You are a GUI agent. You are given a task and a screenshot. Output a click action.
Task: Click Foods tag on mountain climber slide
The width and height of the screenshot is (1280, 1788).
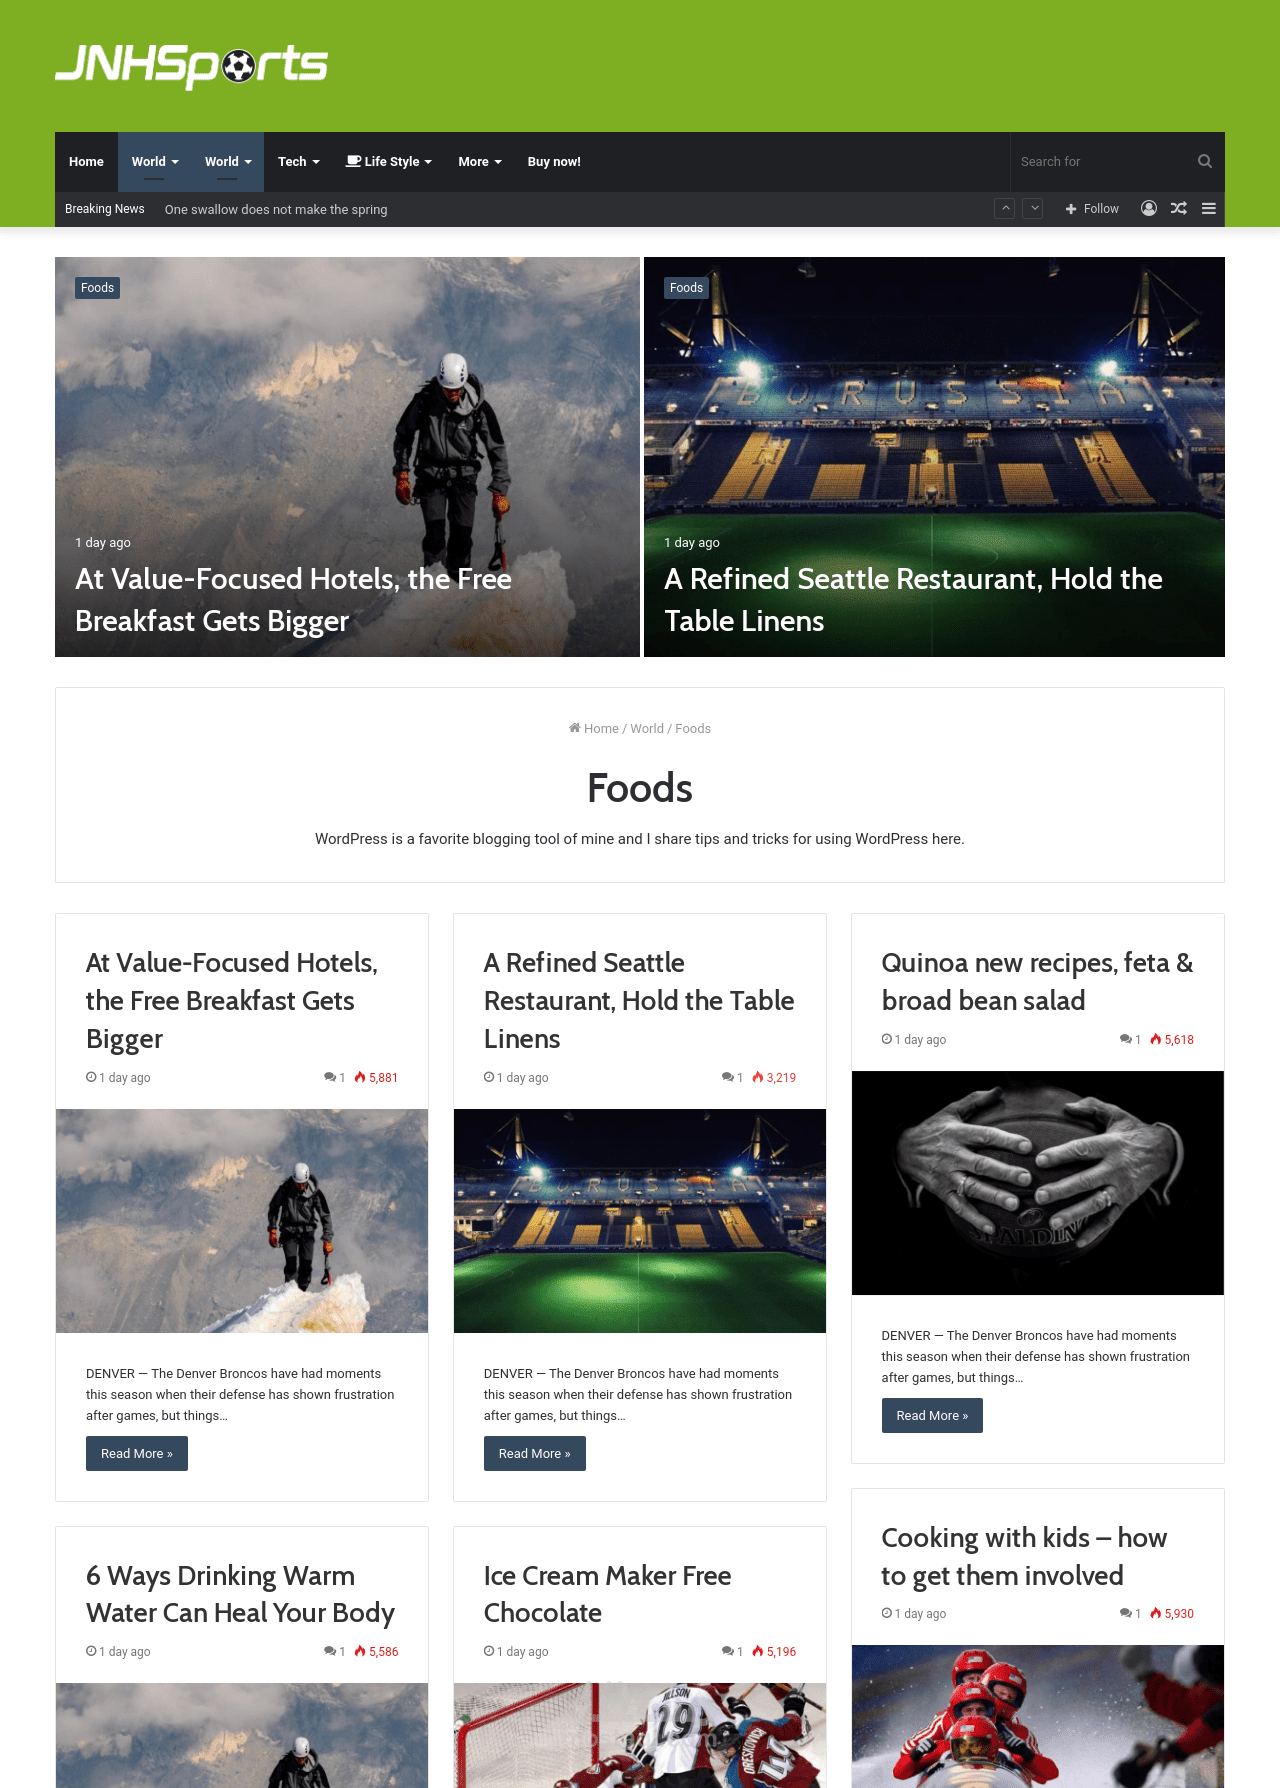click(97, 287)
